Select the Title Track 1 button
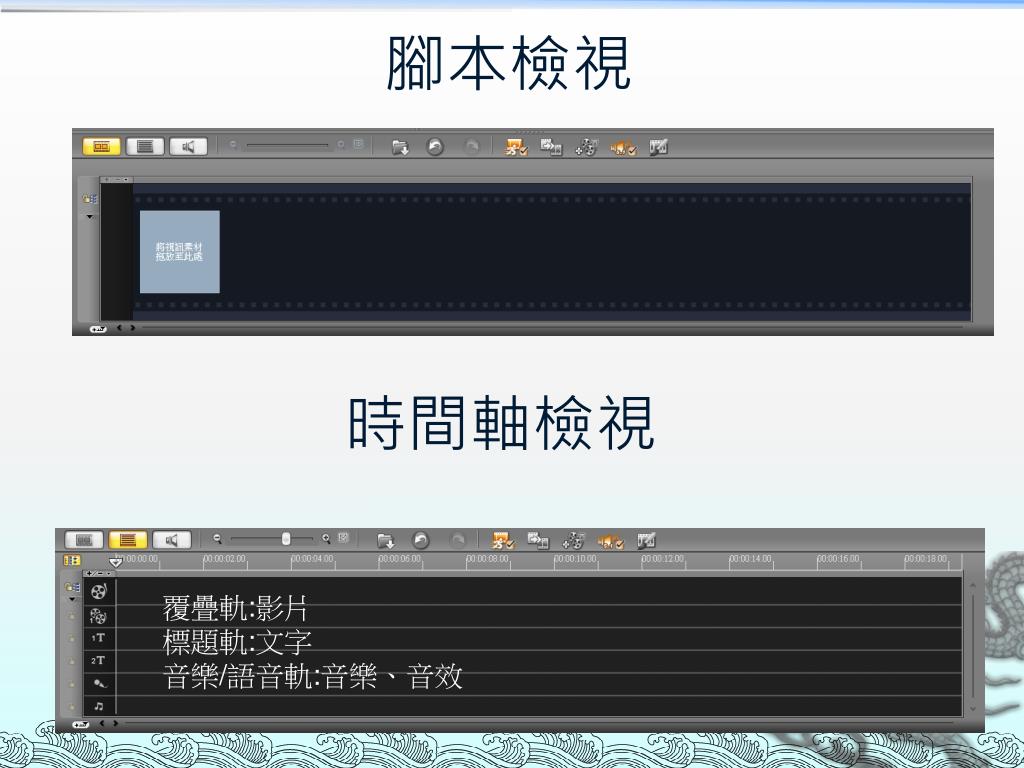 tap(99, 638)
